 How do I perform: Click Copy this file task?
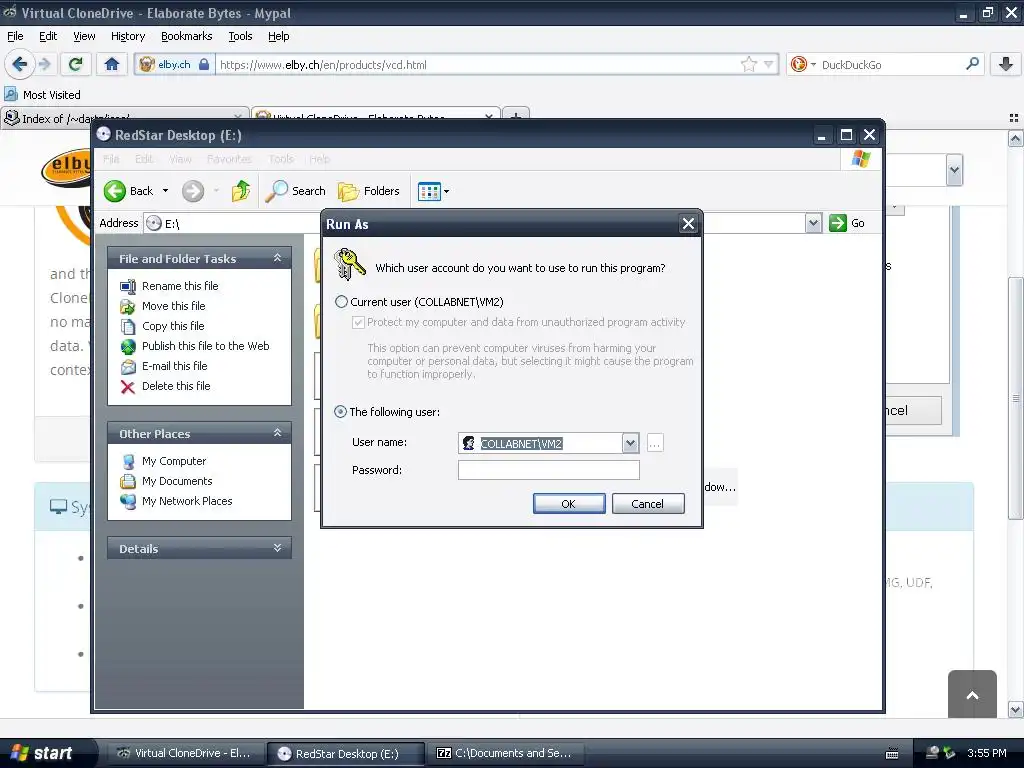173,326
